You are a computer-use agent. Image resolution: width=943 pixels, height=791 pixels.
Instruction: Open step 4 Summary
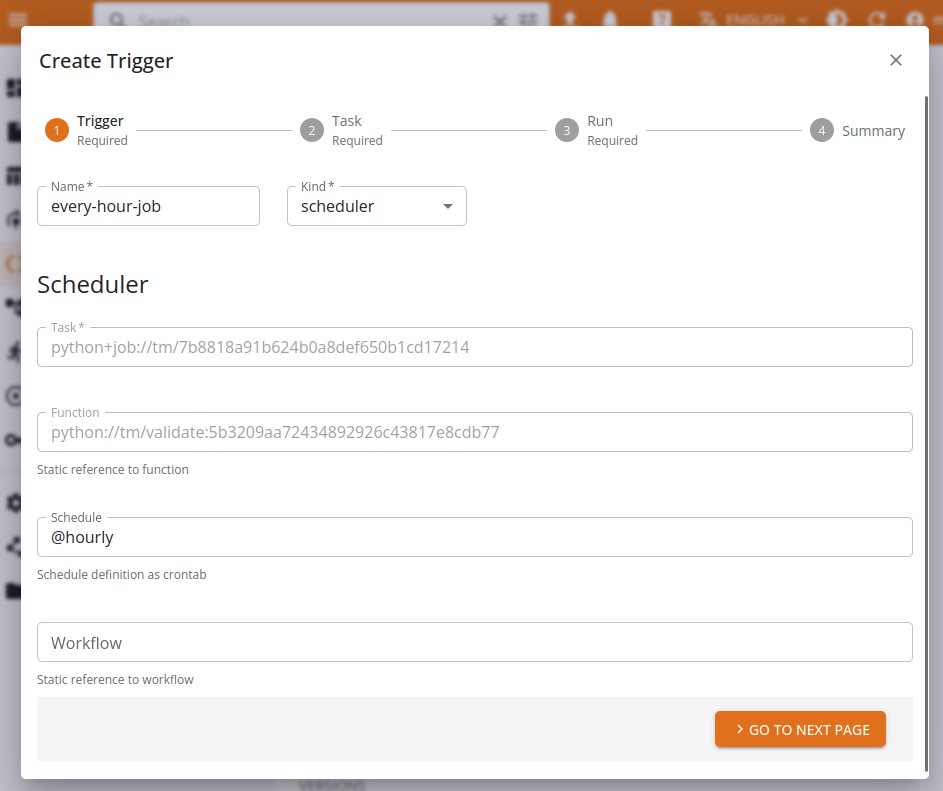point(822,131)
